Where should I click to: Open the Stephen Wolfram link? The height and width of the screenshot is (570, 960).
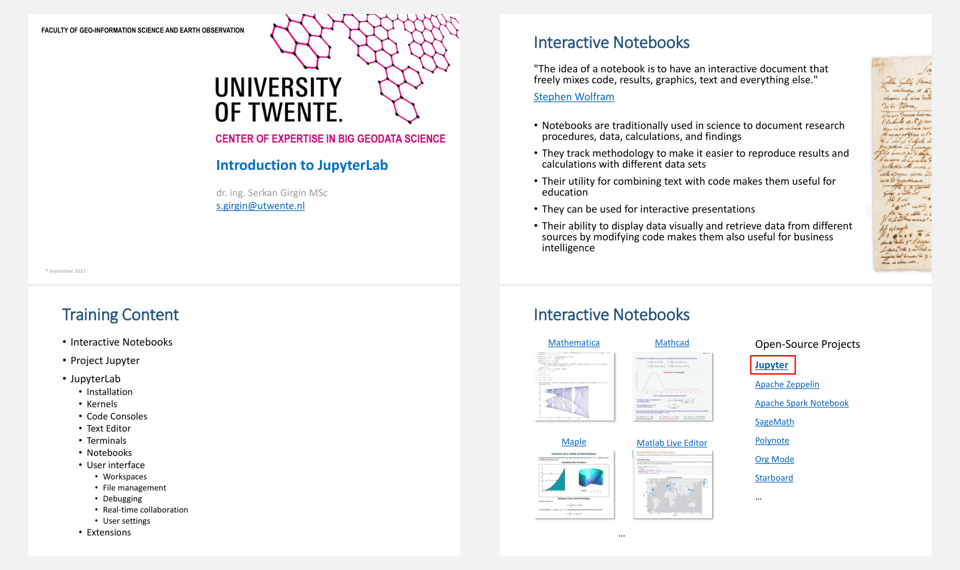[x=574, y=97]
